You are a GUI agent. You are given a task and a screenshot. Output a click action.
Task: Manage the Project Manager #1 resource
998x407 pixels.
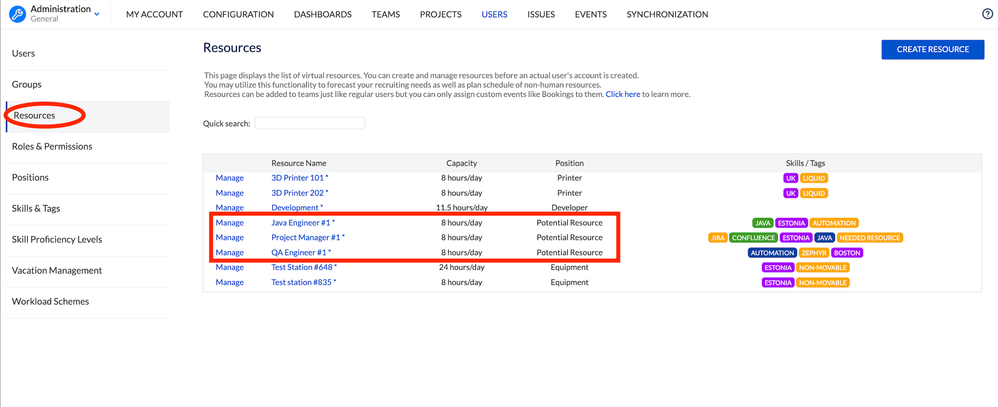pos(230,238)
